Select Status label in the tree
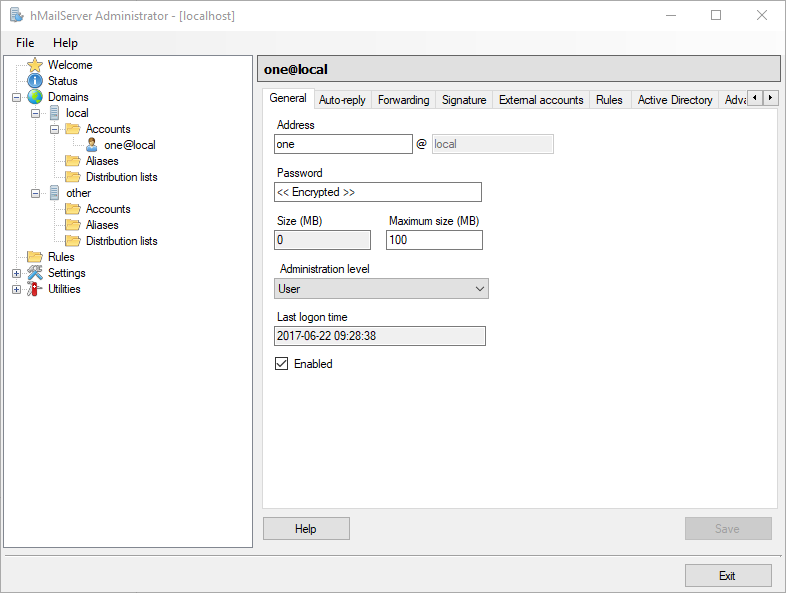Screen dimensions: 786x593 click(x=63, y=81)
